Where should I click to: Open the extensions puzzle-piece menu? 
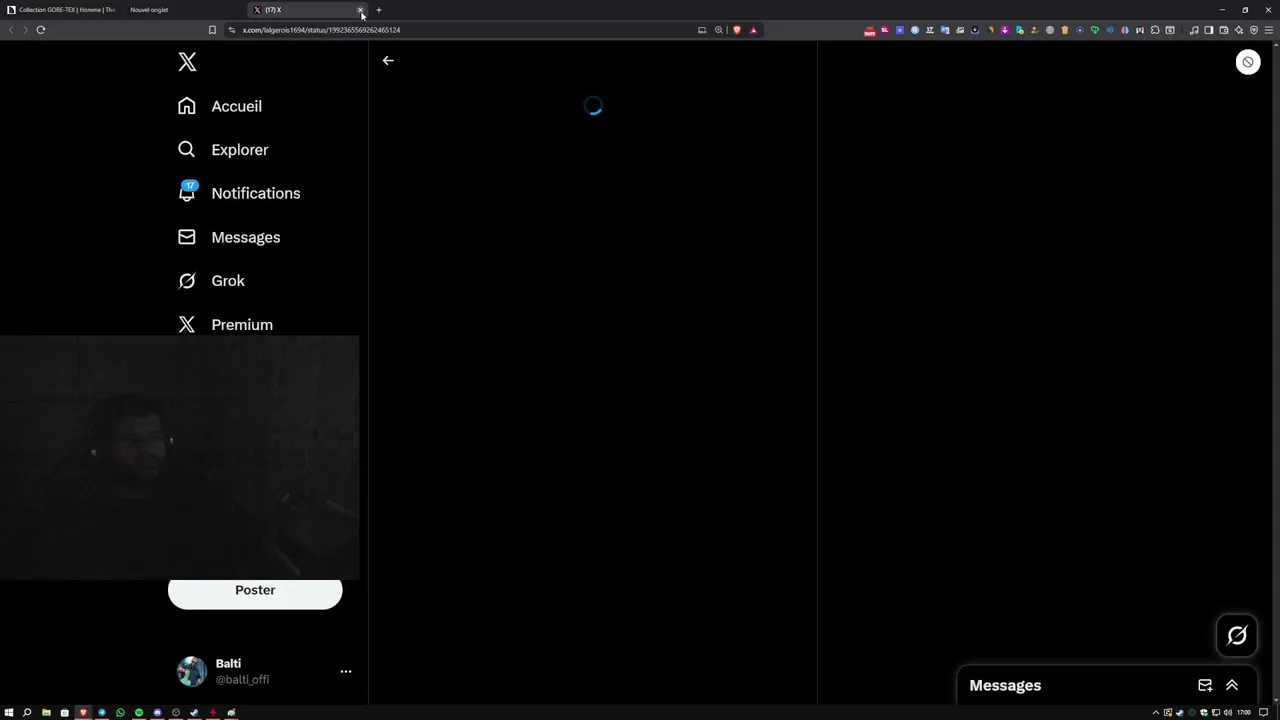1155,30
